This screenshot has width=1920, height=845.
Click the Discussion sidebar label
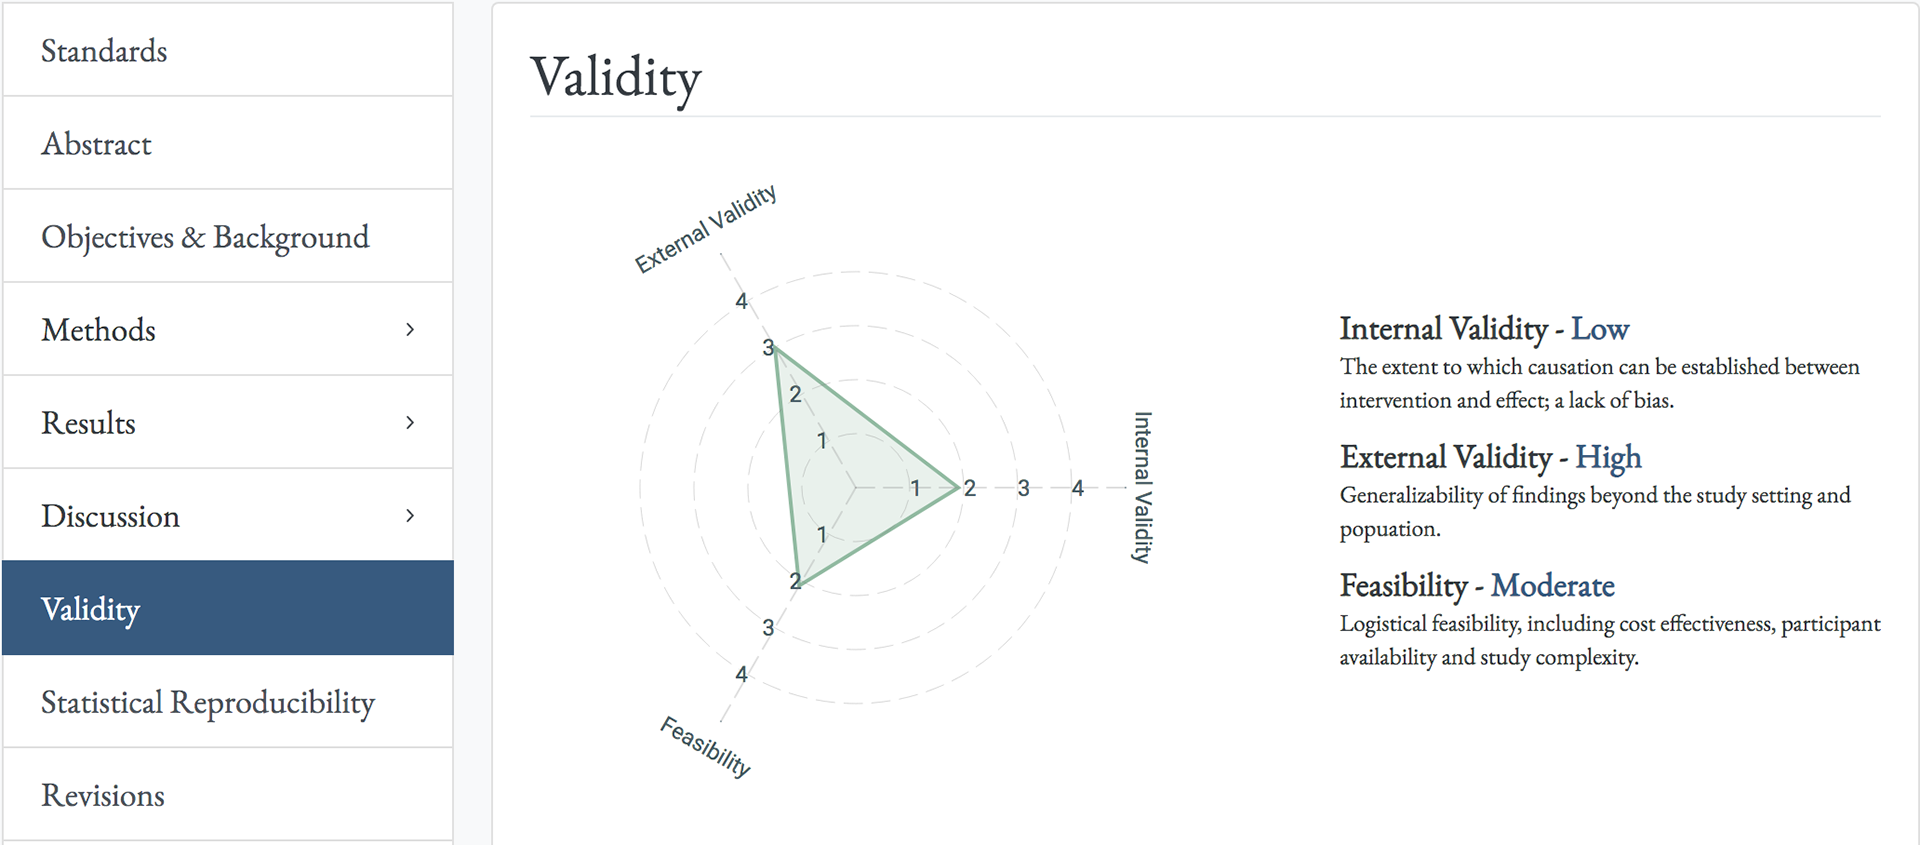pos(111,516)
